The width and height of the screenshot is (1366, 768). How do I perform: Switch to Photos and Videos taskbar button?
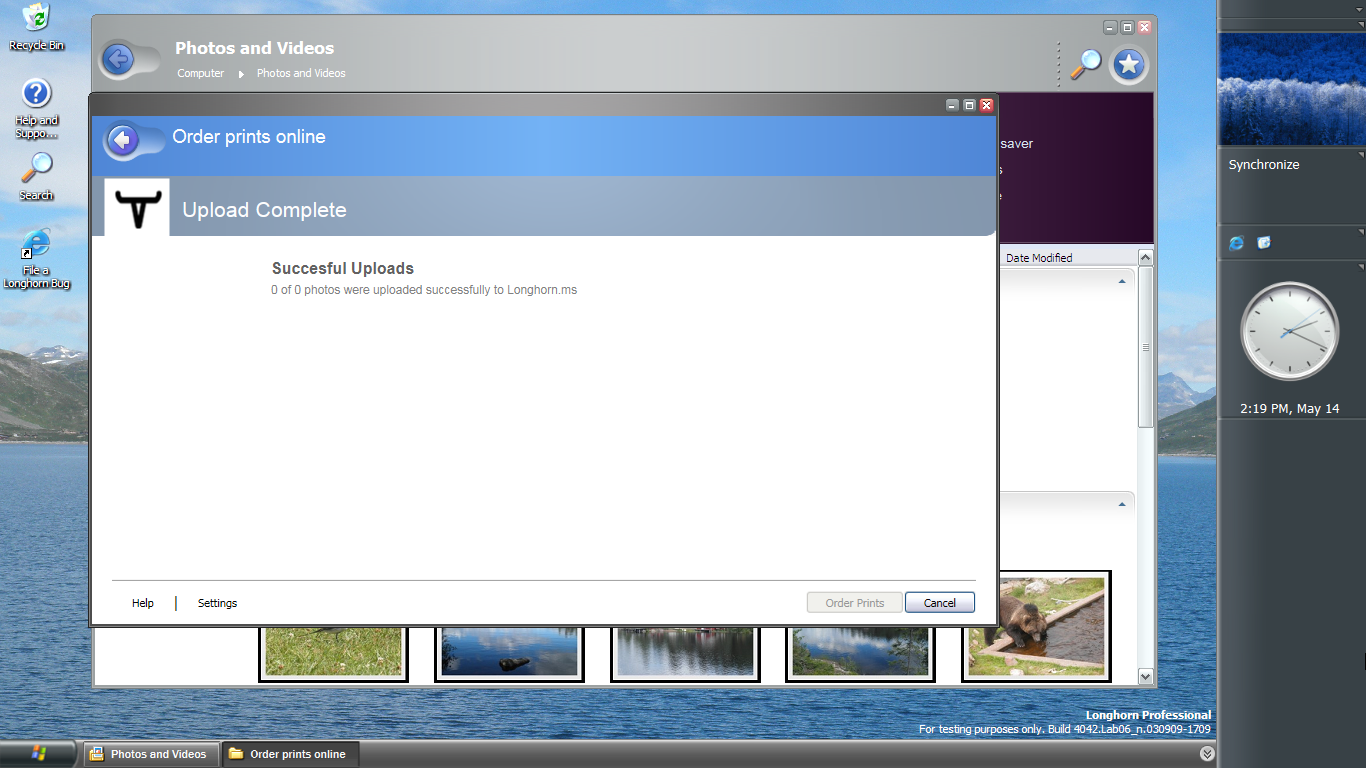pyautogui.click(x=149, y=754)
